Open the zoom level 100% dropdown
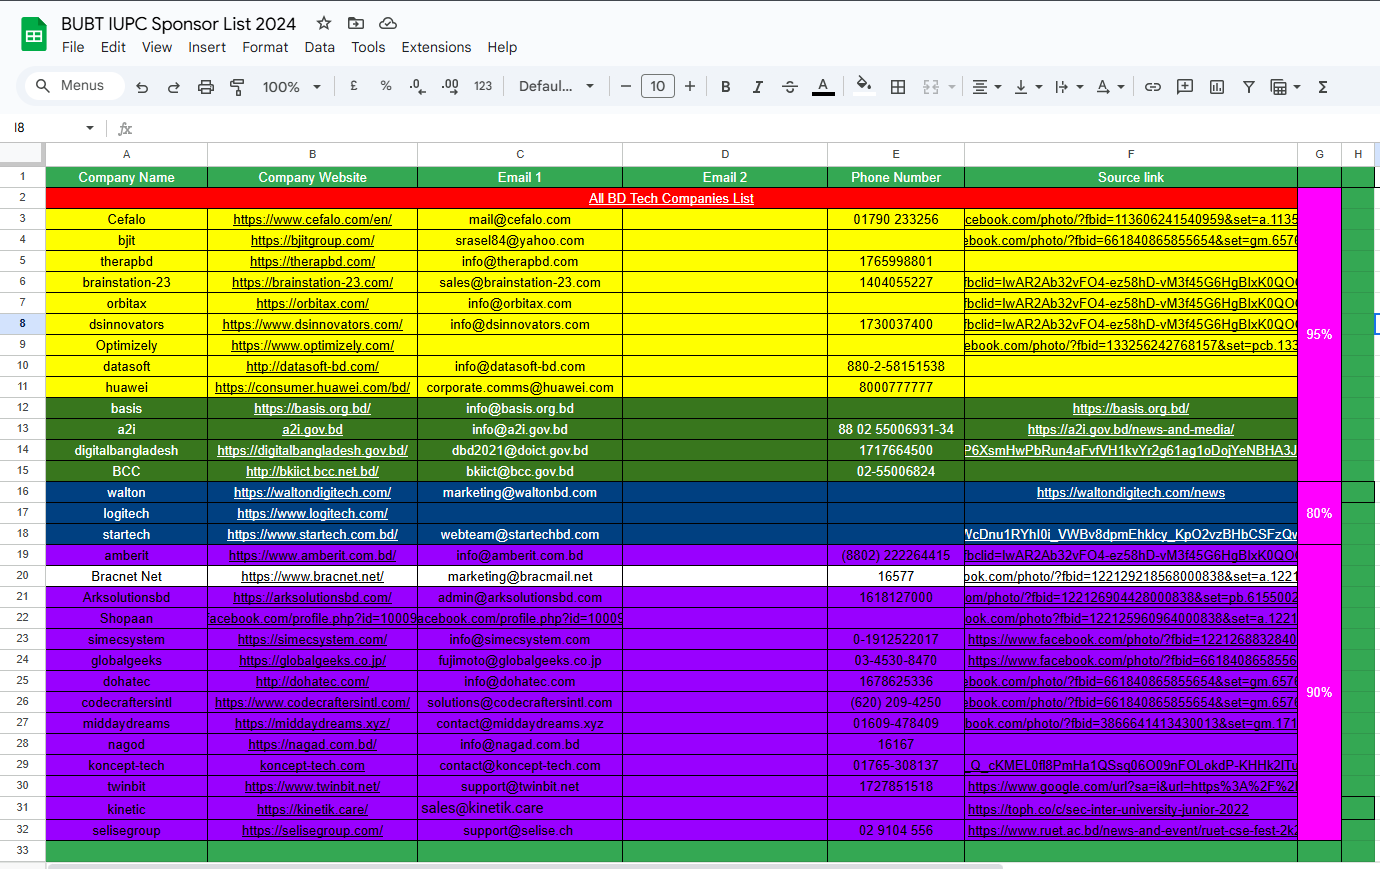The image size is (1380, 869). pos(291,87)
